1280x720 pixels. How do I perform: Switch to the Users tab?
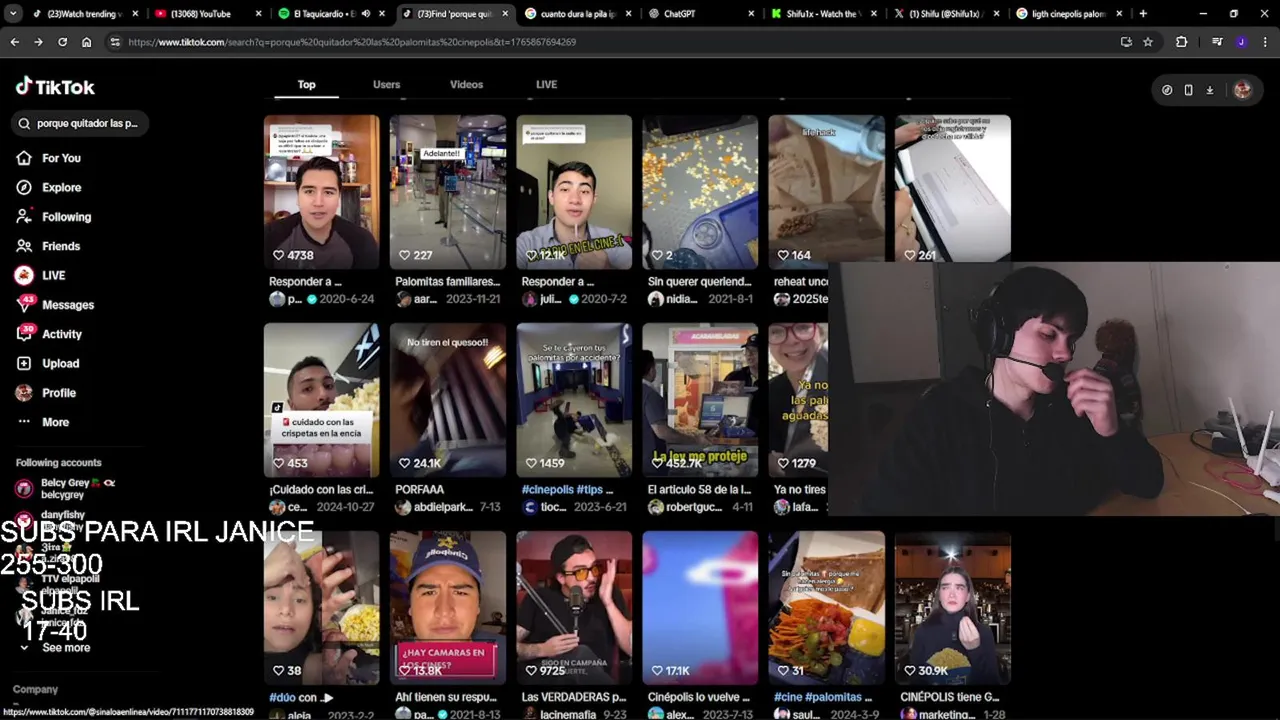pyautogui.click(x=386, y=85)
